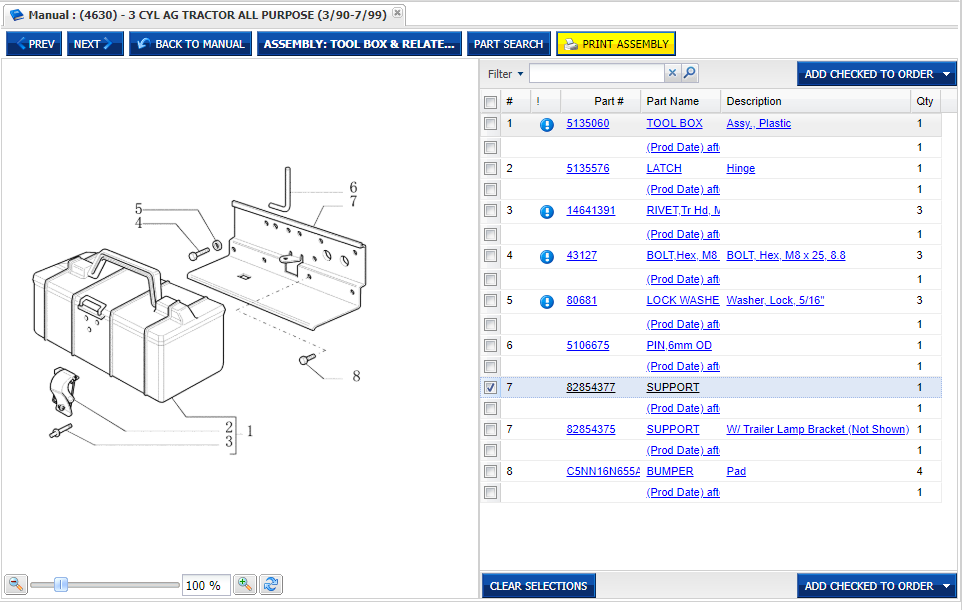
Task: Uncheck the 82854377 SUPPORT checkbox
Action: click(490, 387)
